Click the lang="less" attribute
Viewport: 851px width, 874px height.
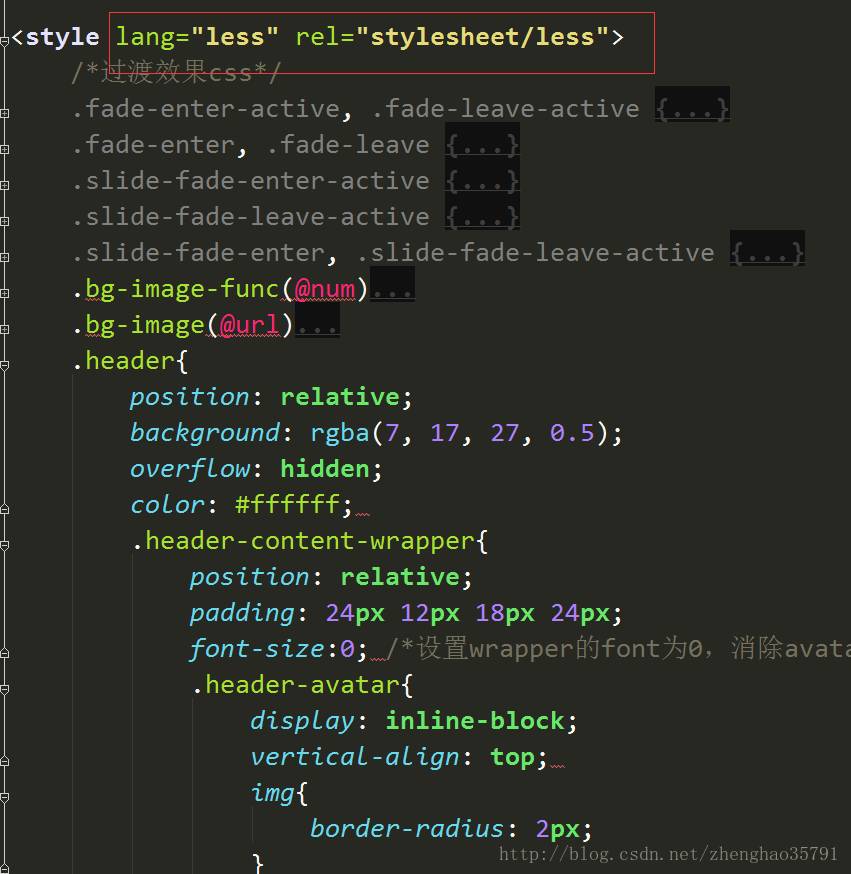[197, 37]
